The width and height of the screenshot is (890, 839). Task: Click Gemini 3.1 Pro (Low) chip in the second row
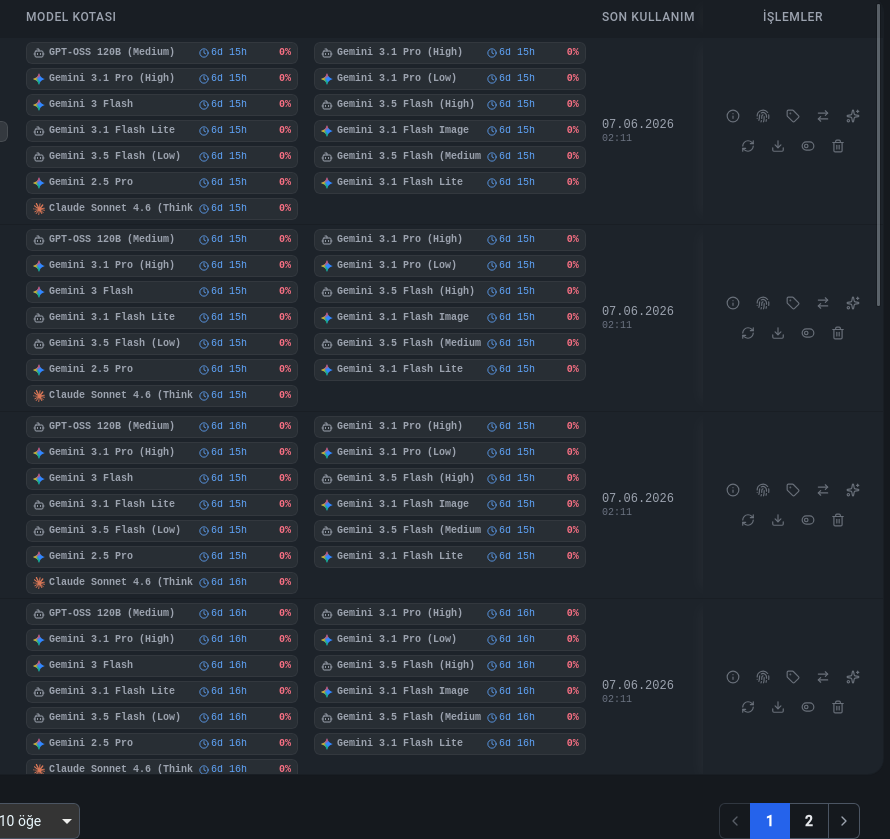tap(450, 265)
